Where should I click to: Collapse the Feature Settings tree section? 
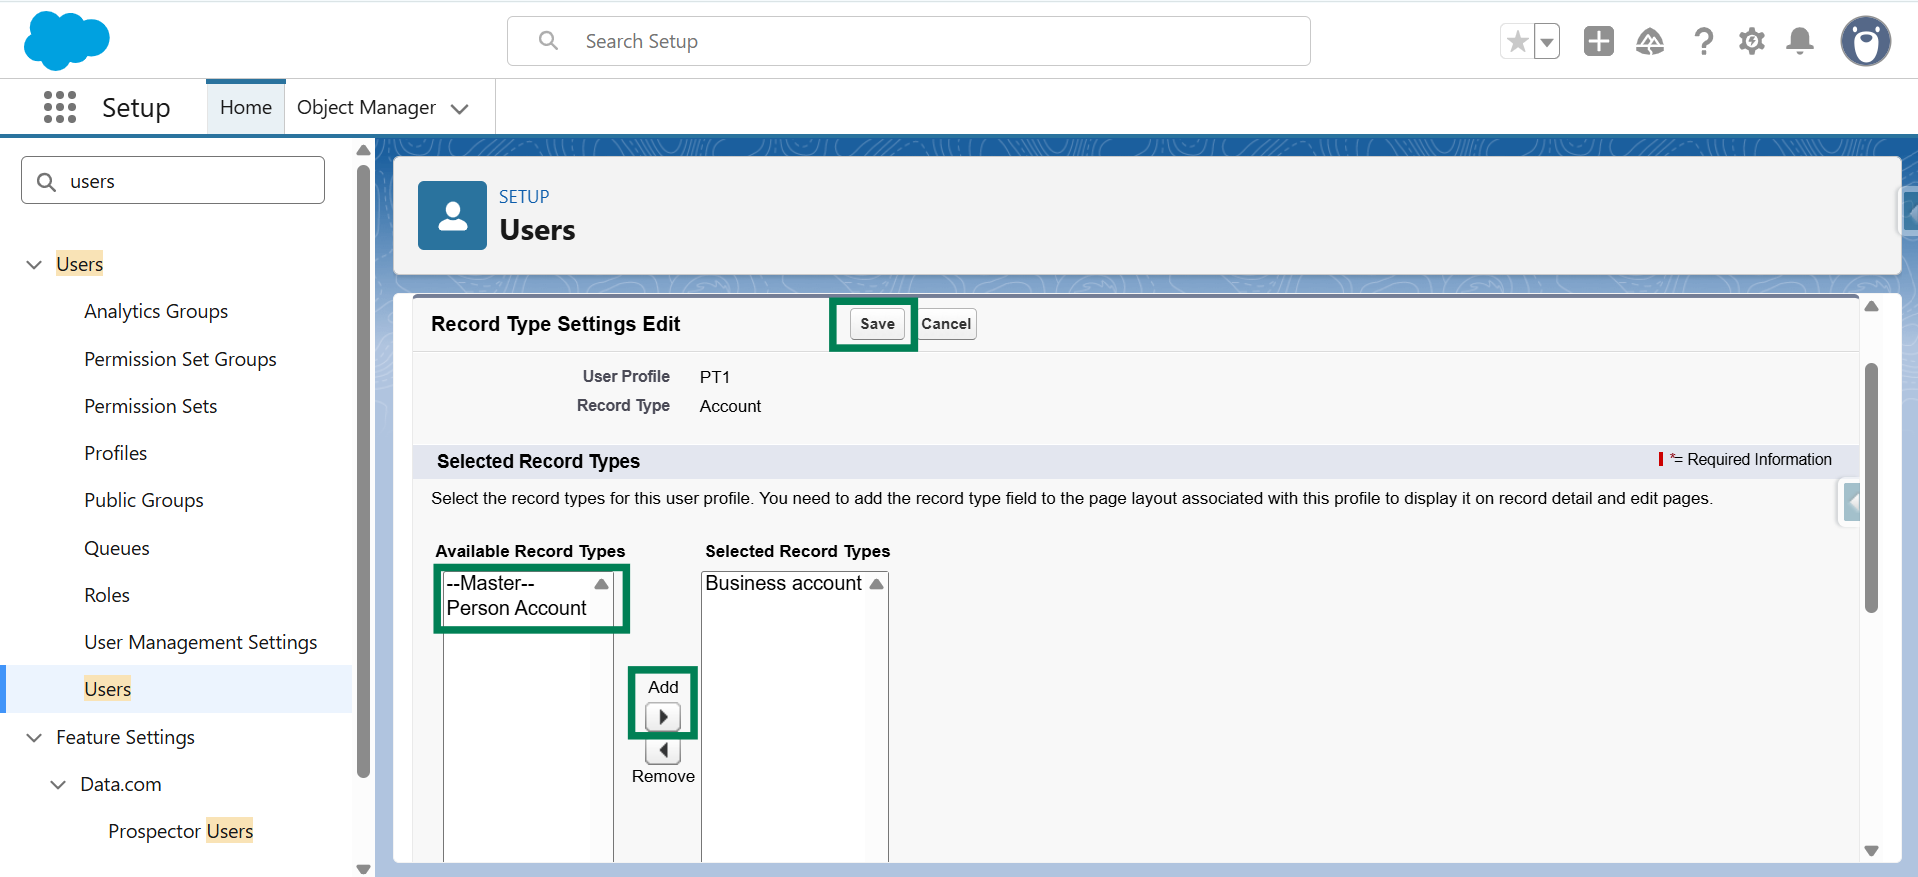(x=34, y=737)
